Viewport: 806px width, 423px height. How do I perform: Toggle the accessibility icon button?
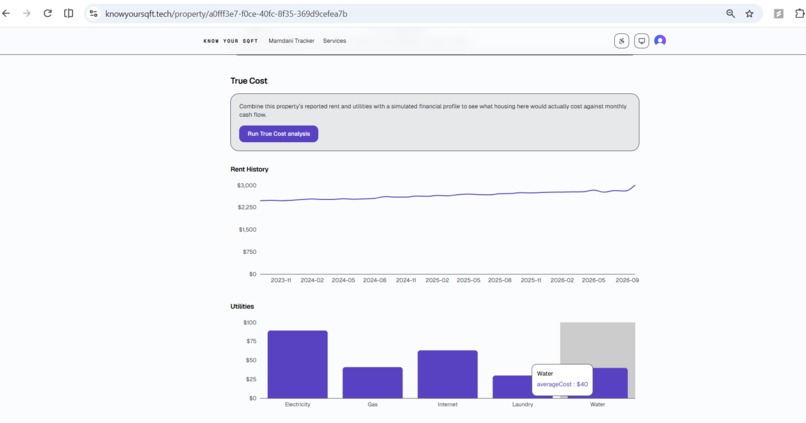point(621,41)
